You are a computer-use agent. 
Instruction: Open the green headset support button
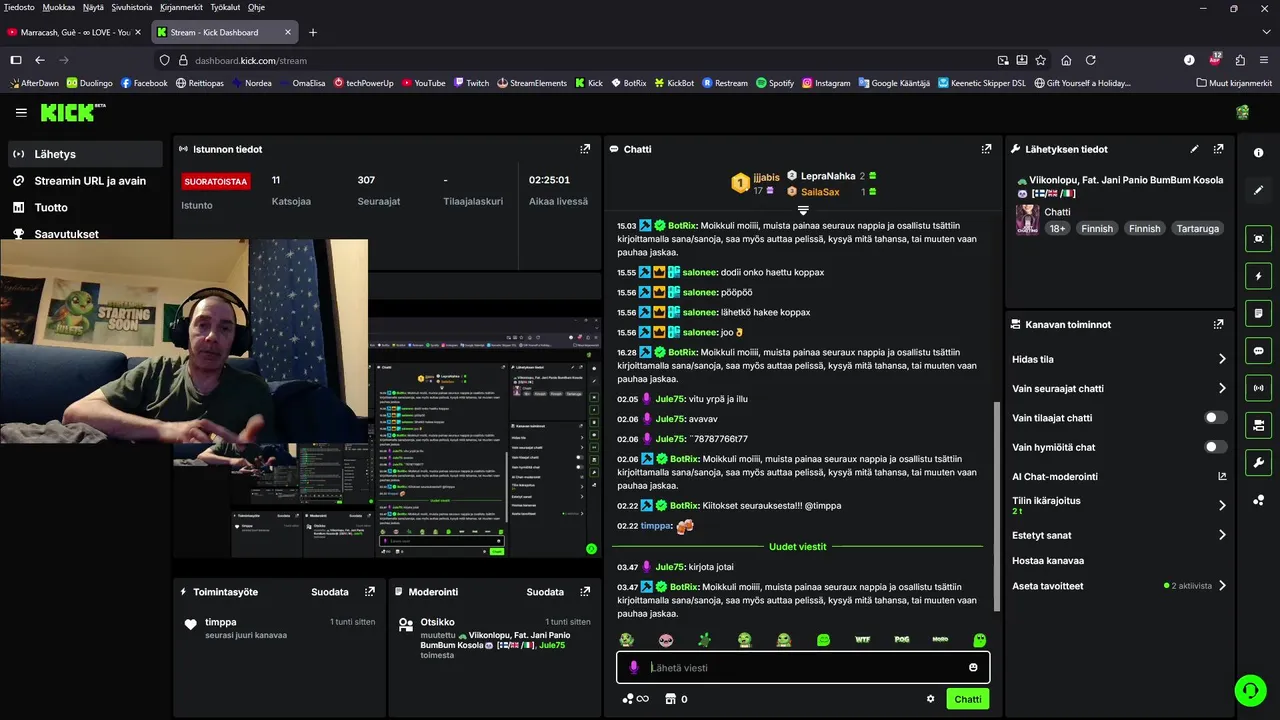click(1250, 690)
